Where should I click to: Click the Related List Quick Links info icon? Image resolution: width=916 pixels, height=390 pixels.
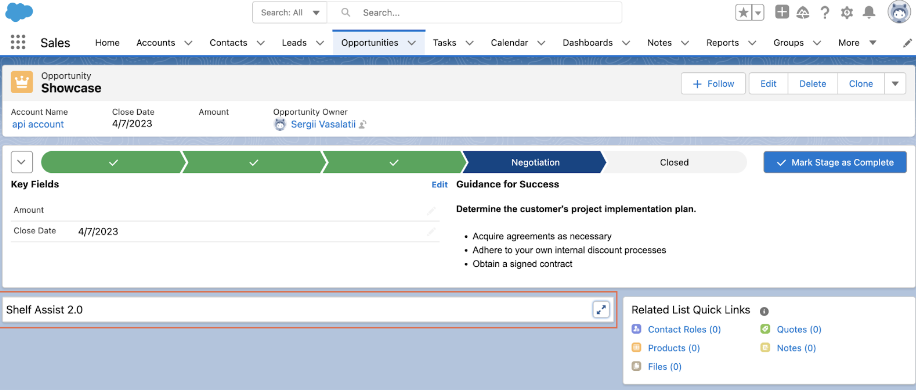(764, 311)
